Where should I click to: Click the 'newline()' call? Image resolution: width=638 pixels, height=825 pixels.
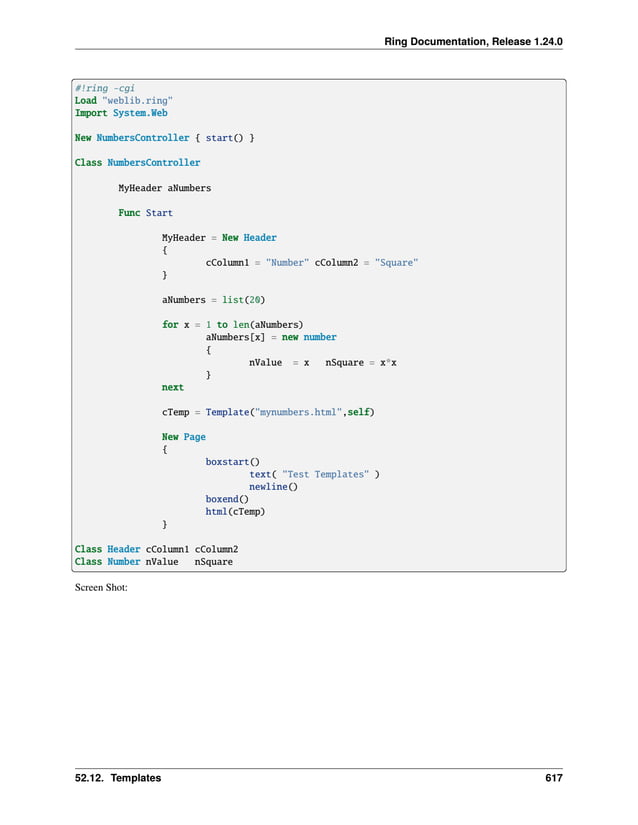[274, 487]
